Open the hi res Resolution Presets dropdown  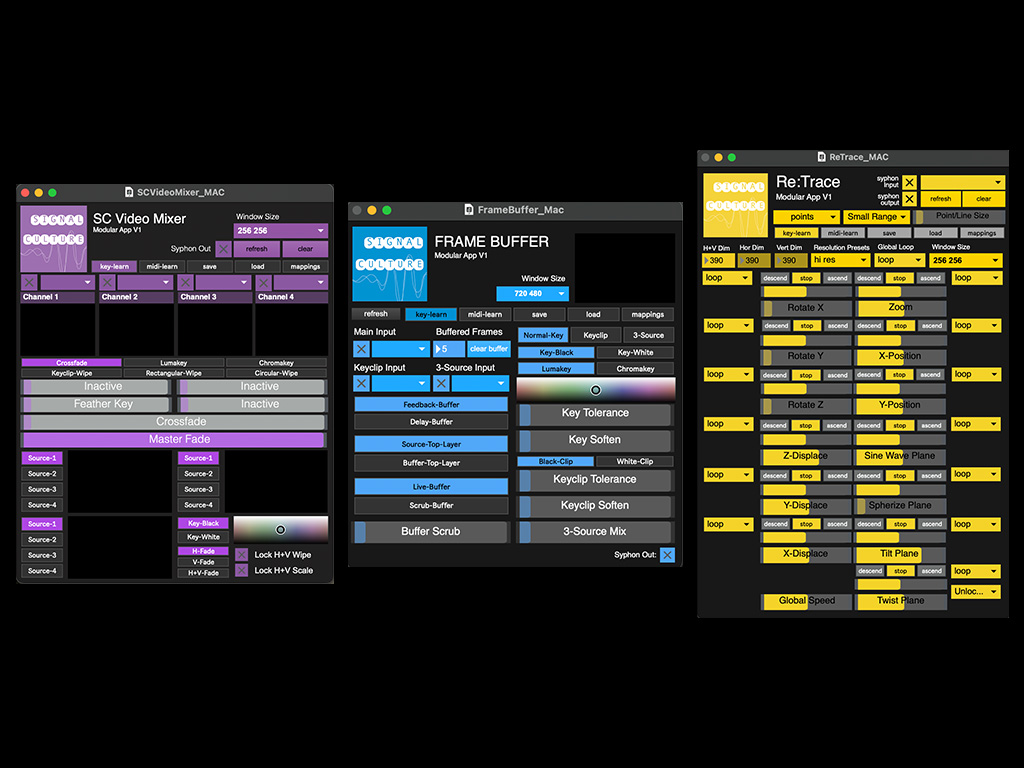(x=838, y=259)
